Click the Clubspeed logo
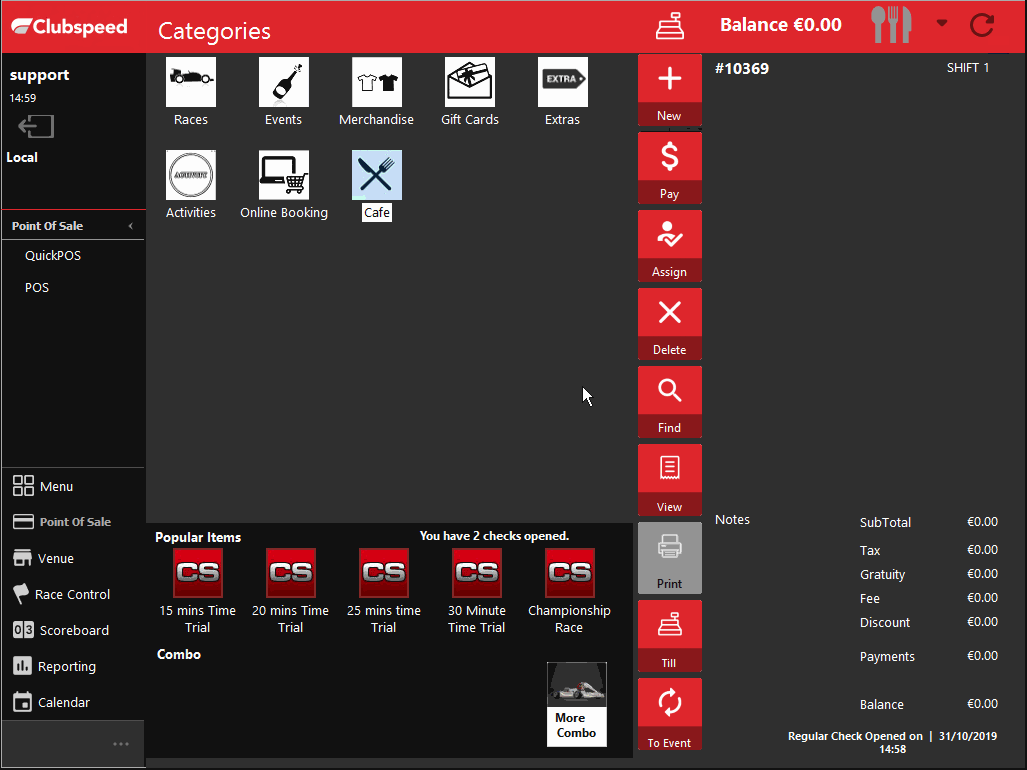This screenshot has width=1027, height=770. pyautogui.click(x=69, y=27)
